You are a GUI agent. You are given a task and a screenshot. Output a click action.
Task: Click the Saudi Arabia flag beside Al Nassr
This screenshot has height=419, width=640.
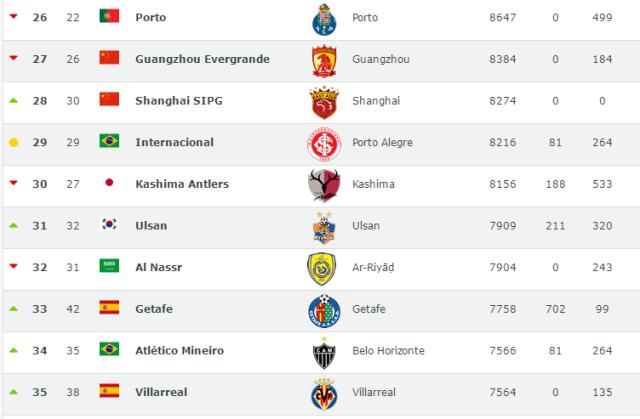[x=109, y=266]
